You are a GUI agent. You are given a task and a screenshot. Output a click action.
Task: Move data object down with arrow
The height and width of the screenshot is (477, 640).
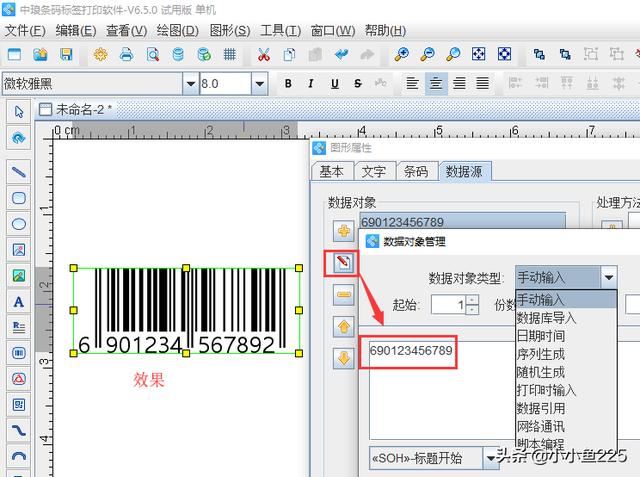(x=344, y=358)
